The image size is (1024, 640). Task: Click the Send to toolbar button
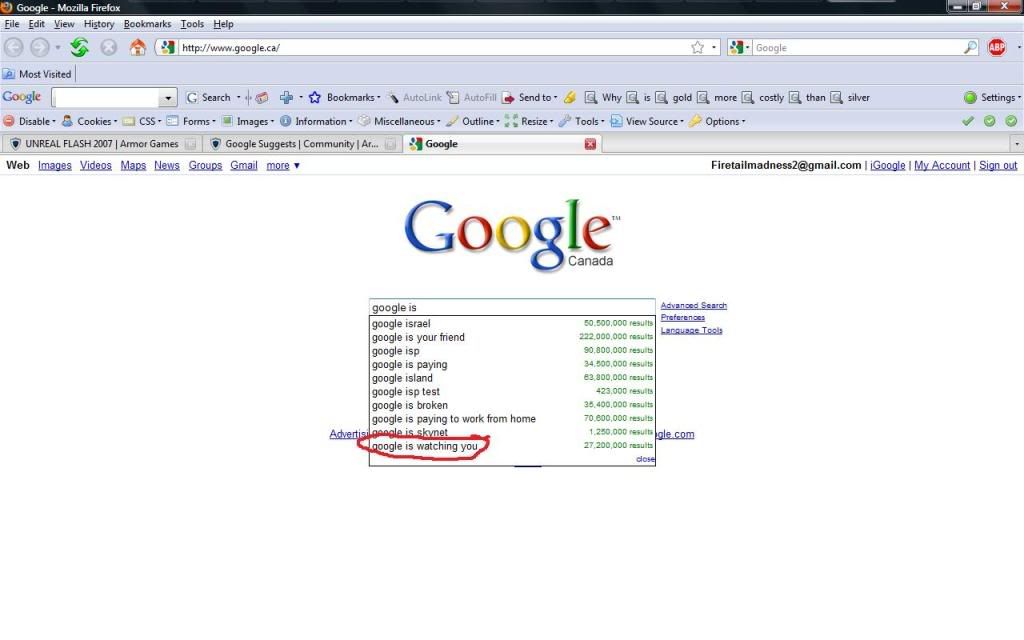[529, 97]
